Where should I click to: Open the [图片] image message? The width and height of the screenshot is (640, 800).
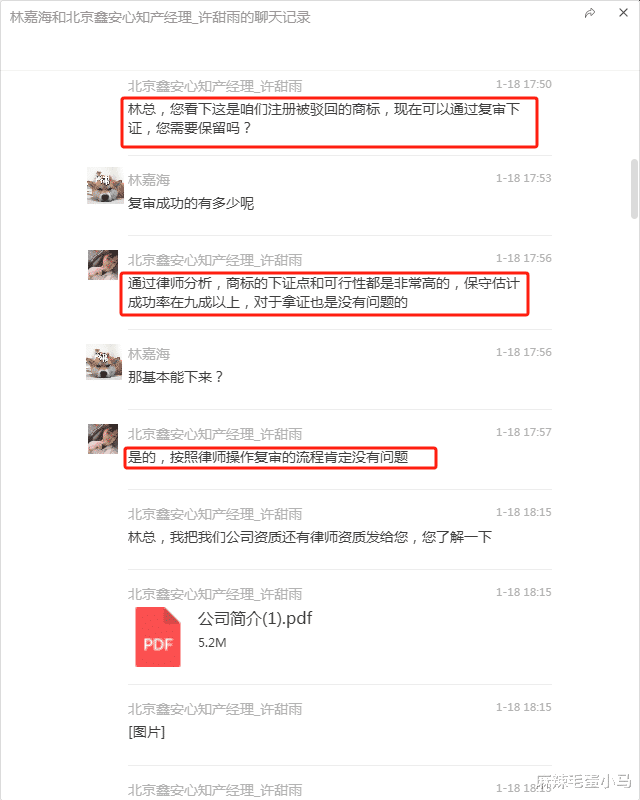[x=146, y=732]
